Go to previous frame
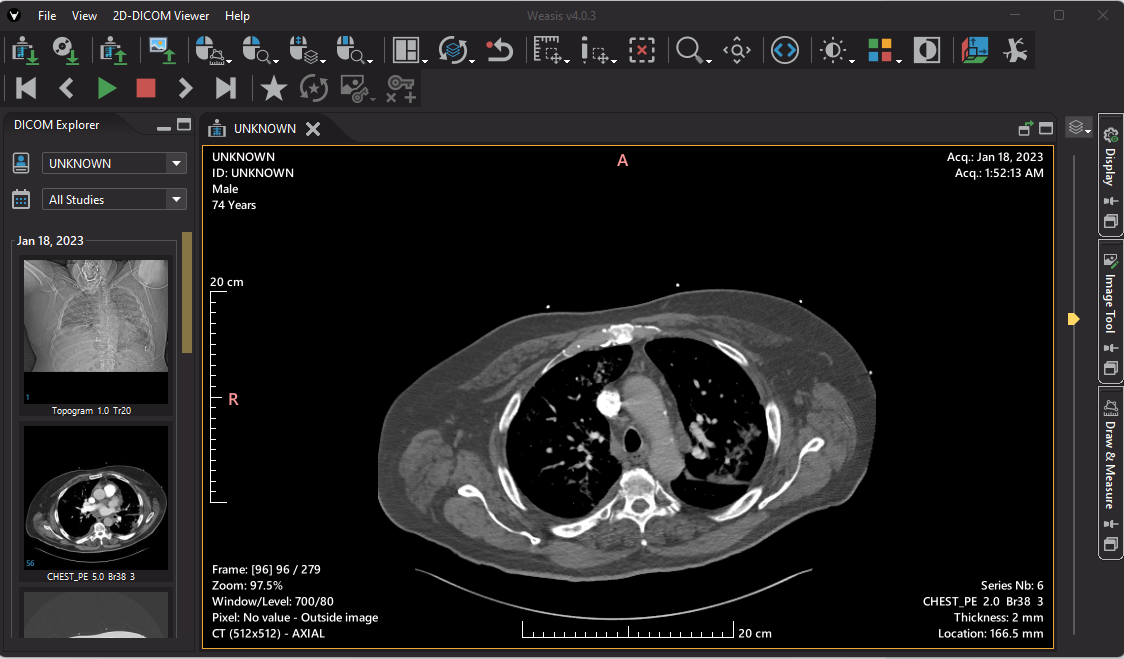Viewport: 1124px width, 659px height. tap(66, 88)
